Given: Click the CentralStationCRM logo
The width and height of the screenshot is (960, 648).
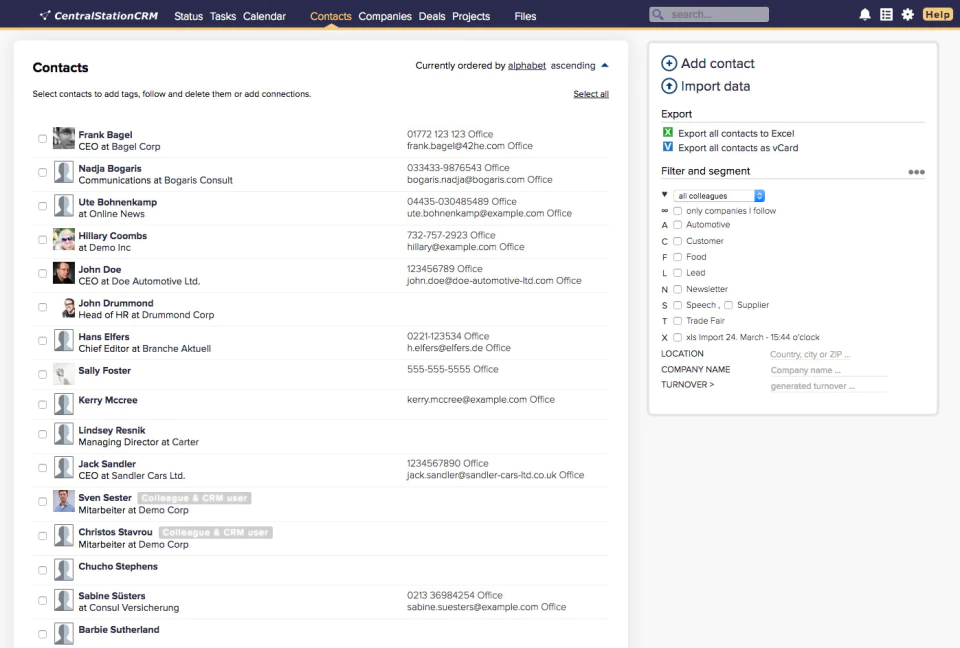Looking at the screenshot, I should [99, 15].
